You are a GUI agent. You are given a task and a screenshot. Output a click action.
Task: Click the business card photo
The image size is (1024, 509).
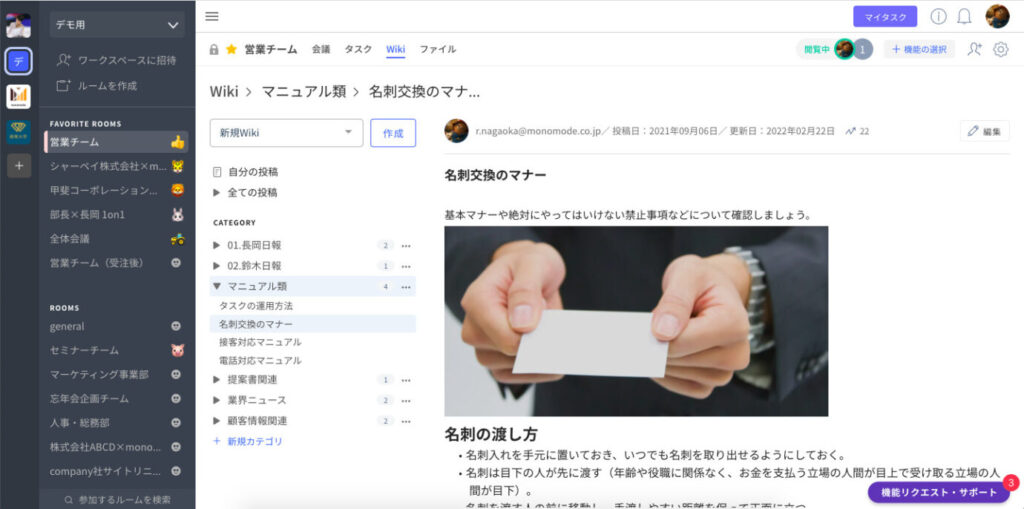[x=636, y=321]
